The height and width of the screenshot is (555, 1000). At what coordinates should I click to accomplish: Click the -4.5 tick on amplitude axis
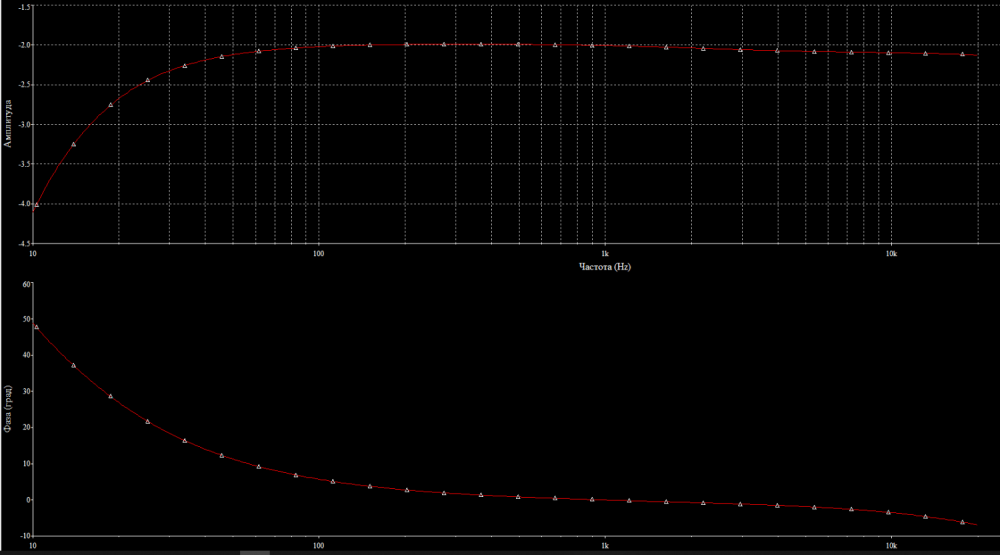pyautogui.click(x=23, y=243)
